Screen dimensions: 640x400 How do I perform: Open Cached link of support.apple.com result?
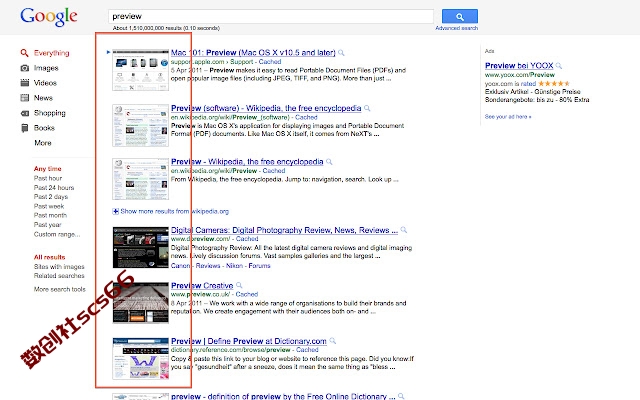pyautogui.click(x=270, y=62)
